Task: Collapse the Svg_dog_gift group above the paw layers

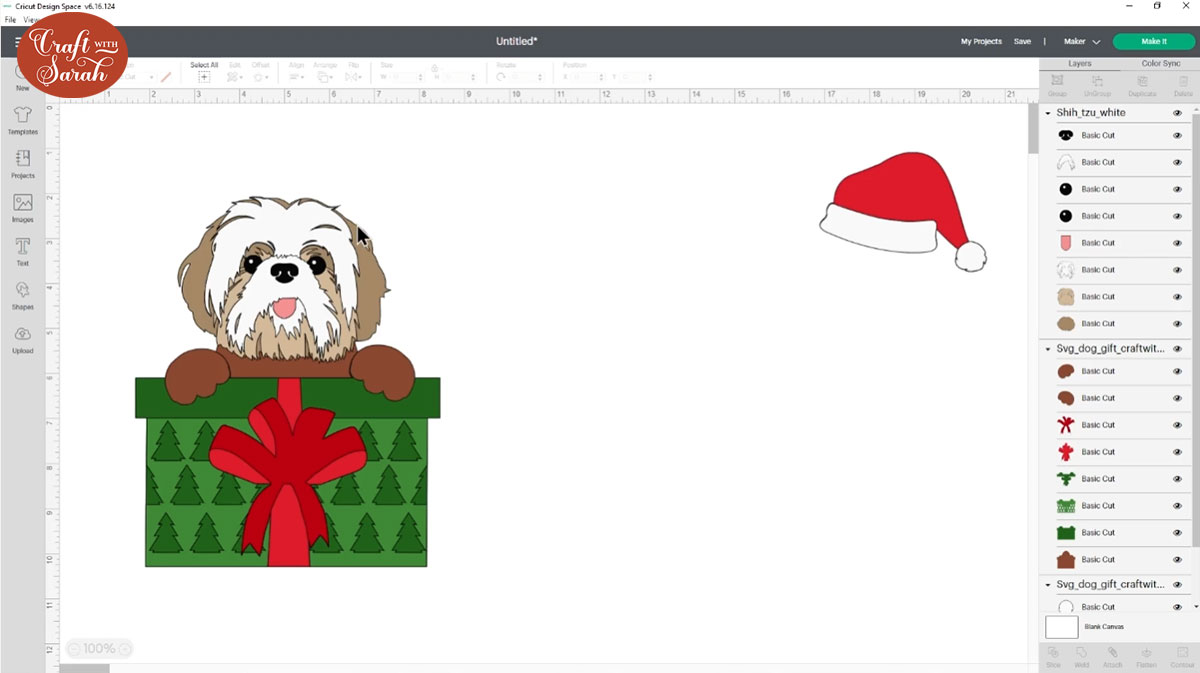Action: click(x=1048, y=349)
